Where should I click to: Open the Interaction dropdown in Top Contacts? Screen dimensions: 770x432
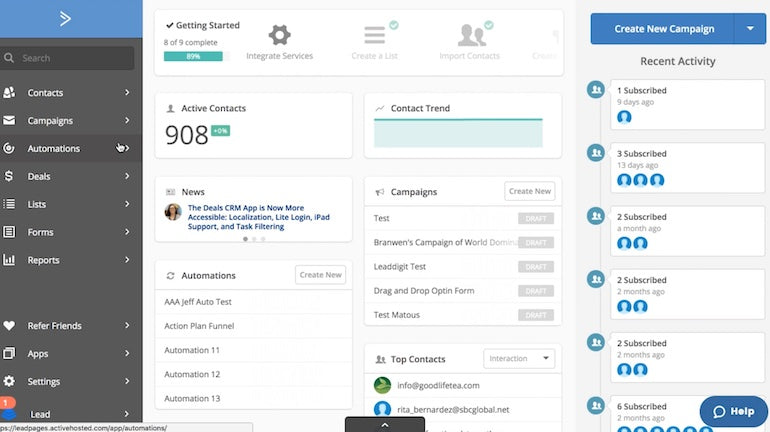coord(519,358)
